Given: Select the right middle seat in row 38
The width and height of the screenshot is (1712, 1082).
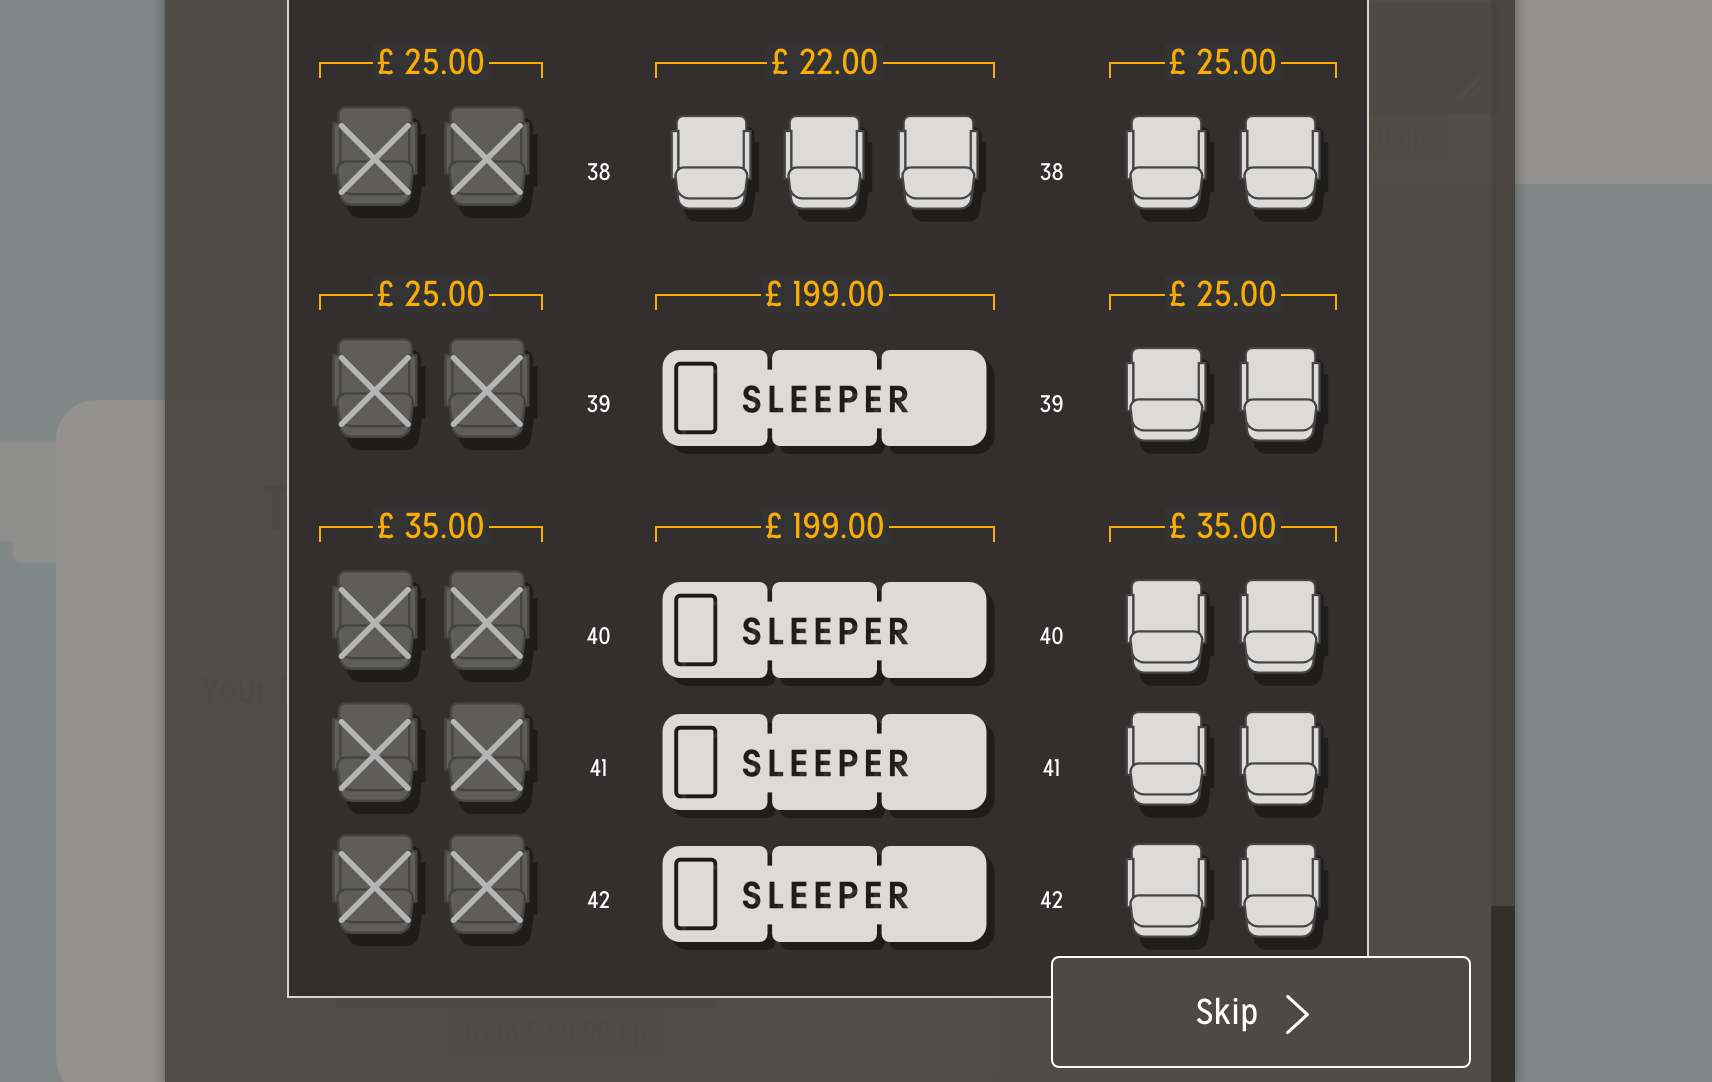Looking at the screenshot, I should click(x=938, y=163).
